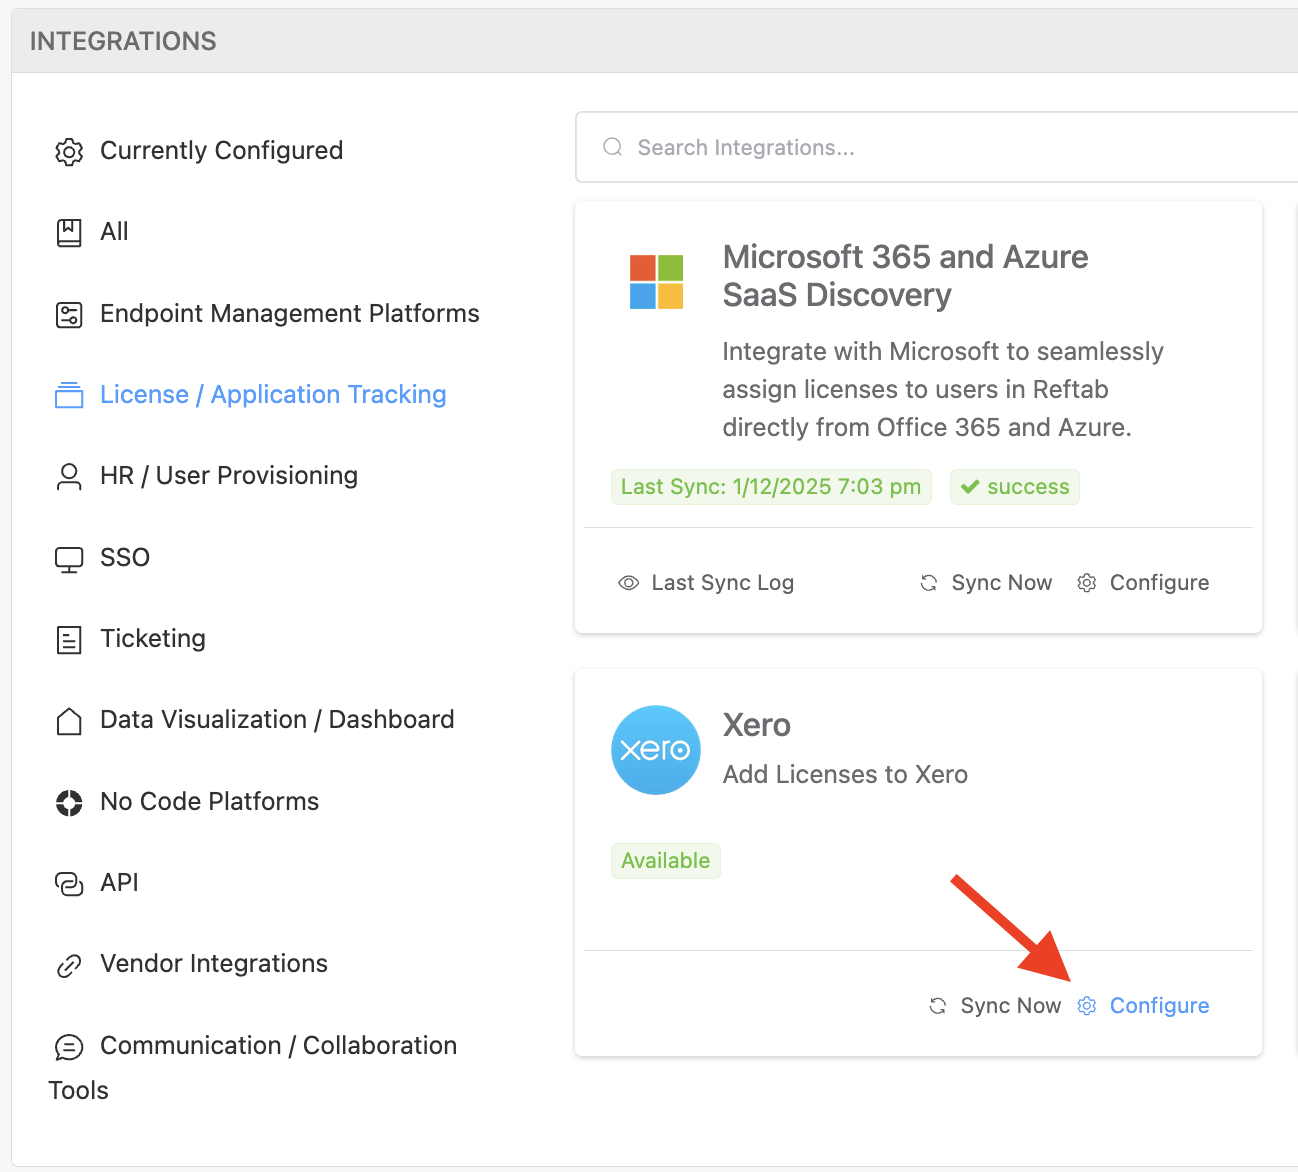Viewport: 1298px width, 1172px height.
Task: Click the SSO monitor icon
Action: point(69,559)
